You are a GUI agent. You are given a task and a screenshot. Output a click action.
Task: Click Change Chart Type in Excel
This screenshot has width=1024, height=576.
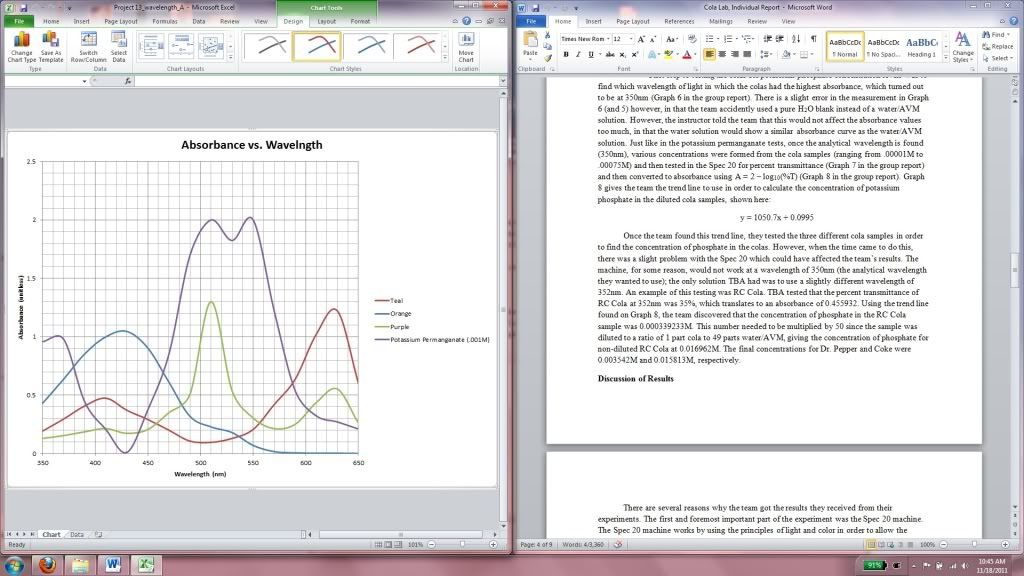[x=22, y=47]
